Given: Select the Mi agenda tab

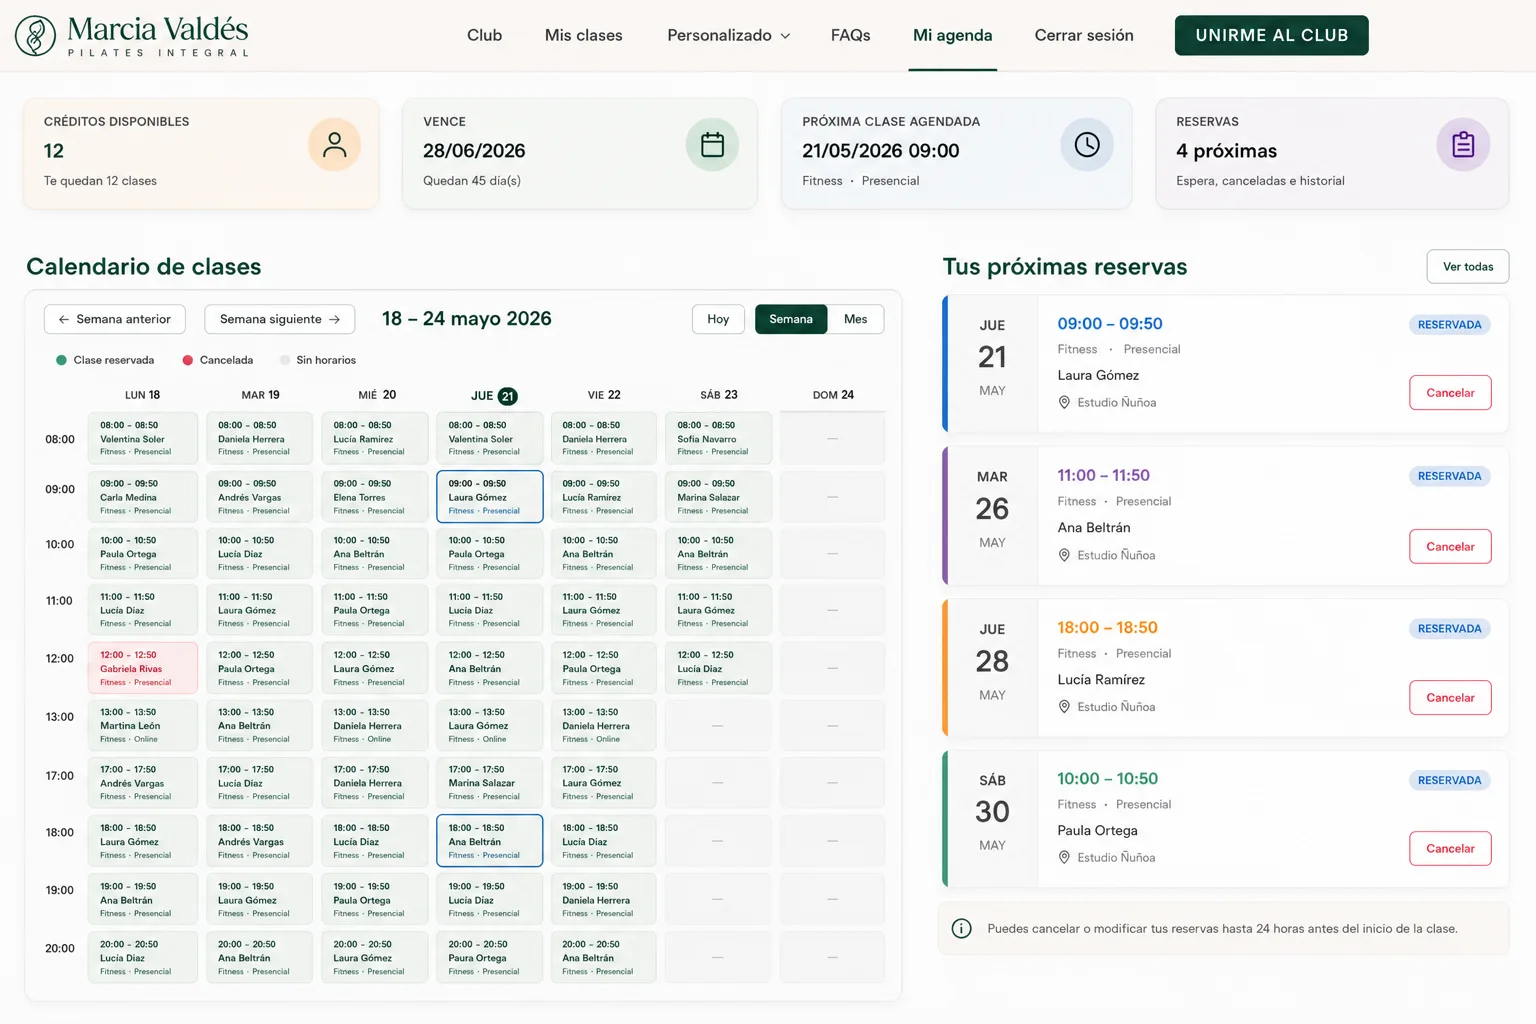Looking at the screenshot, I should (953, 35).
